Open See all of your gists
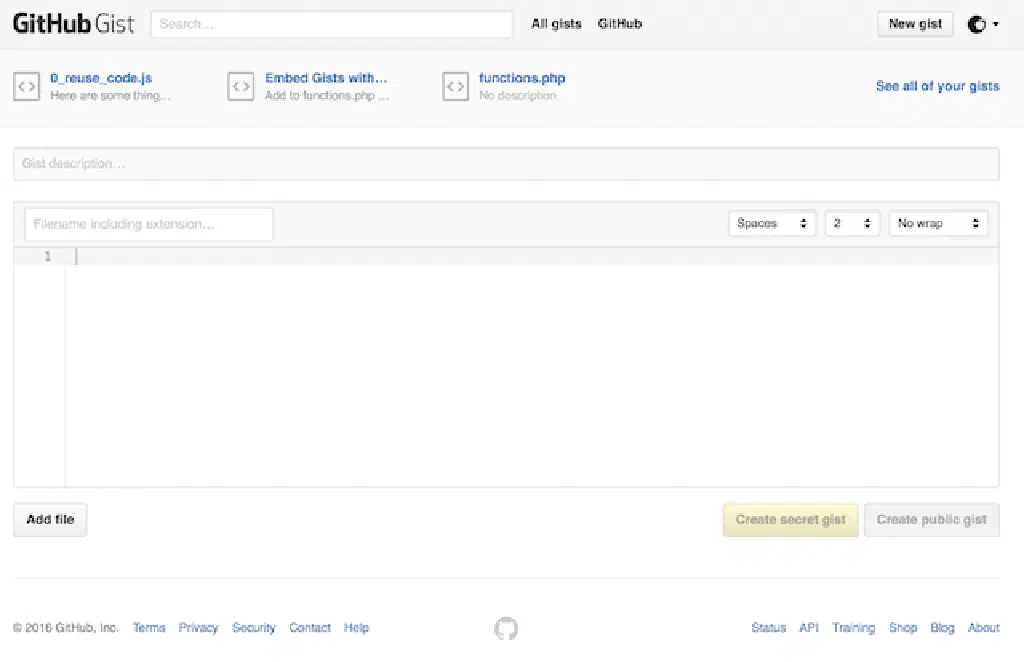 tap(937, 87)
